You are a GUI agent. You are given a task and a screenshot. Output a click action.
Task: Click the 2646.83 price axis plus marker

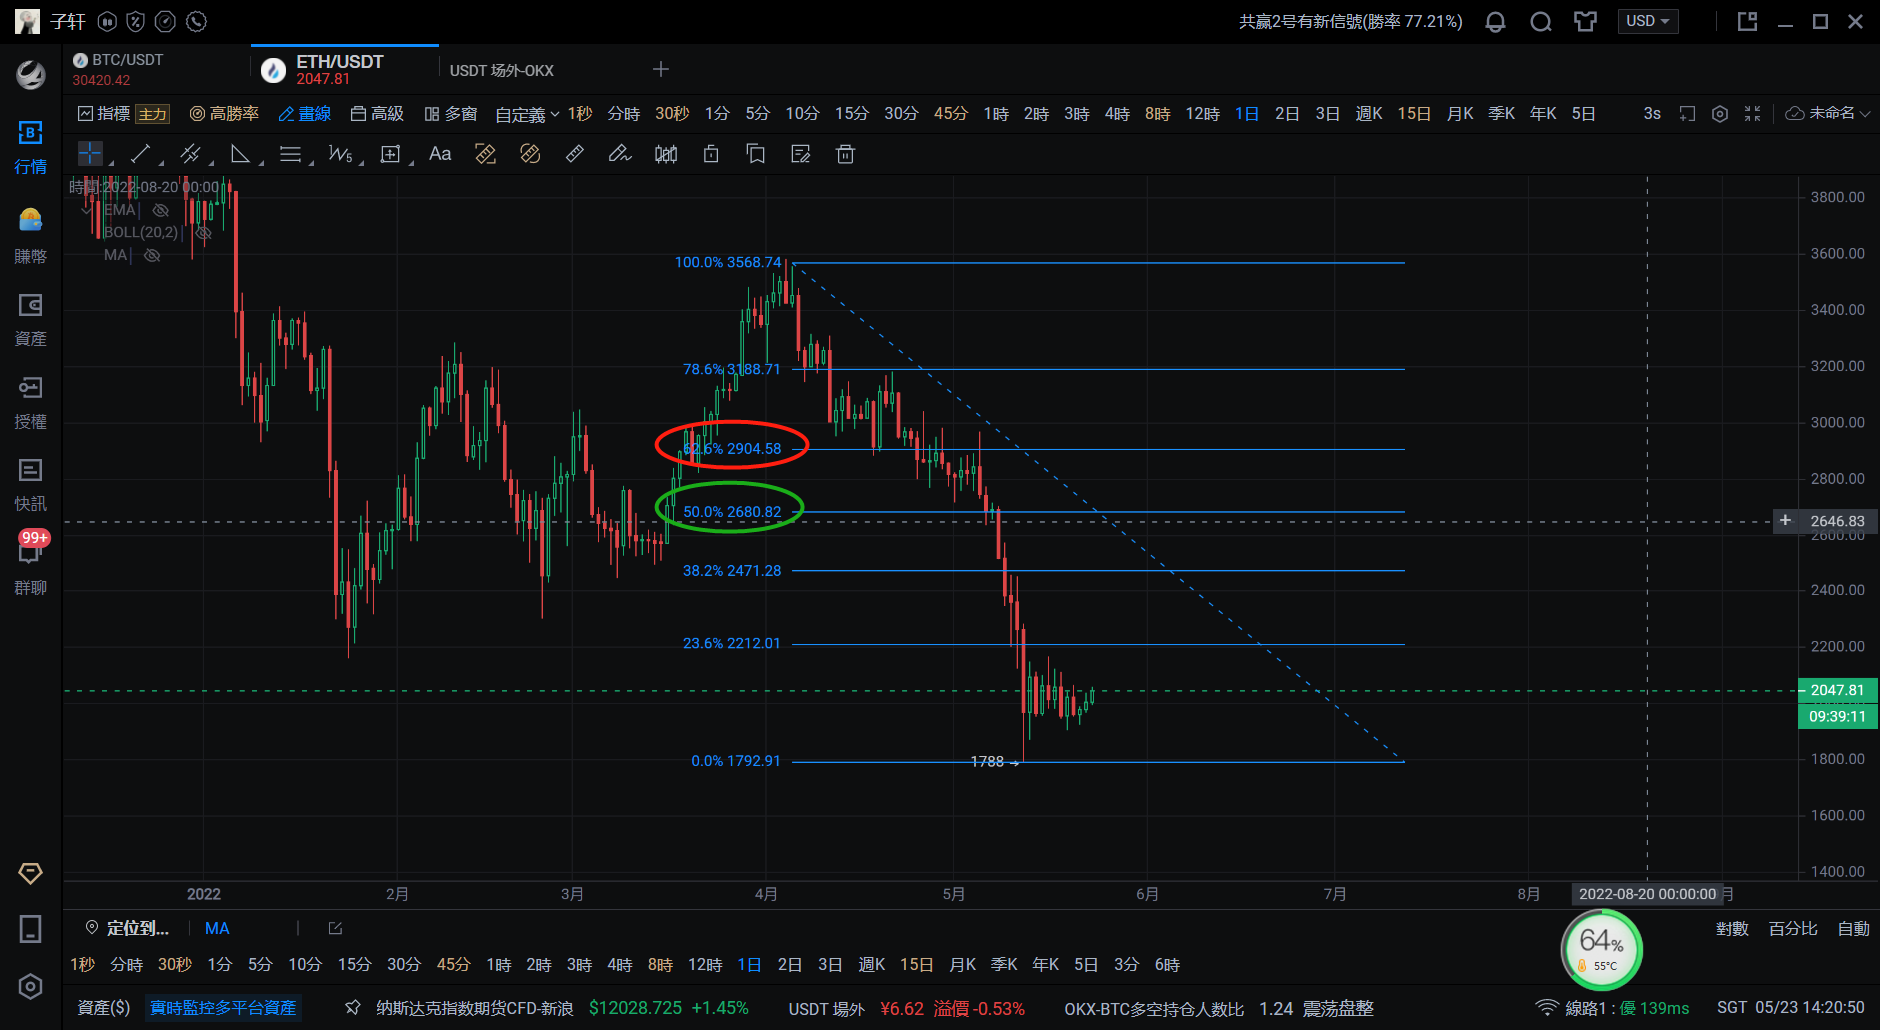1785,520
